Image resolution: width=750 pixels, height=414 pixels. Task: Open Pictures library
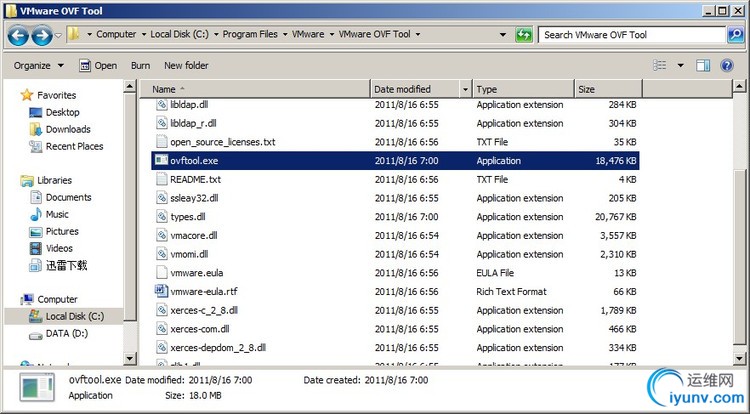[x=54, y=232]
